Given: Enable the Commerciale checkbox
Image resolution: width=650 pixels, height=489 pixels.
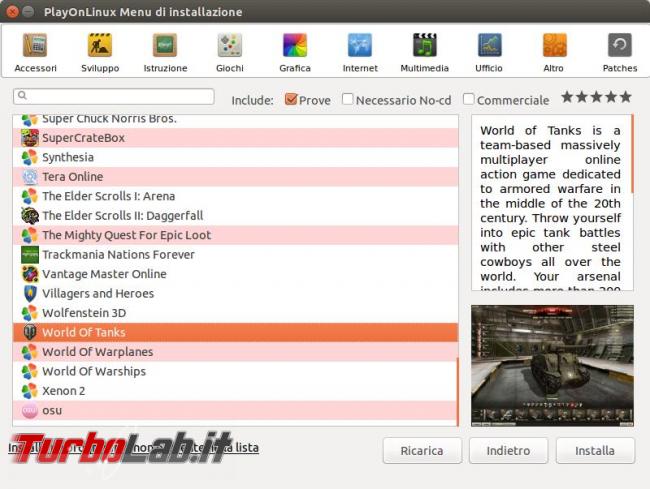Looking at the screenshot, I should 468,99.
